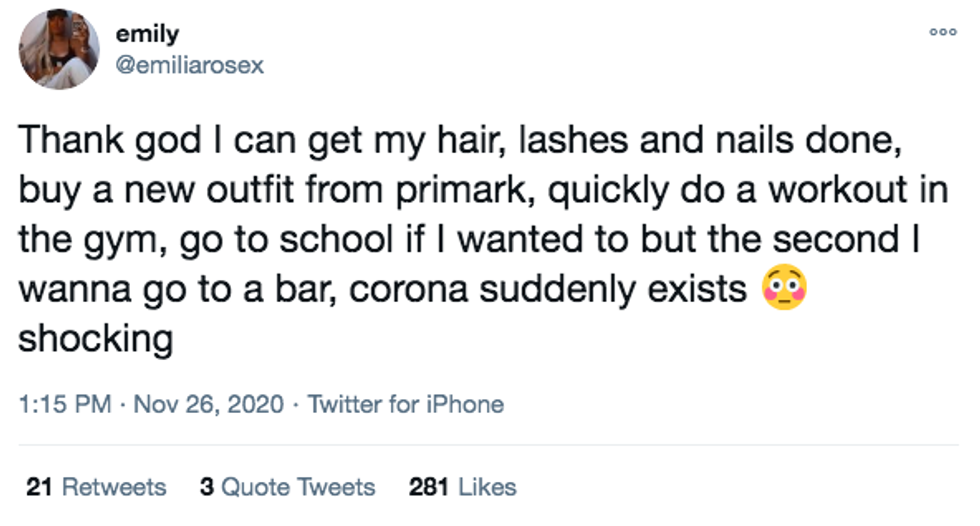Click the @emiliarosex handle
This screenshot has height=526, width=980.
click(191, 66)
